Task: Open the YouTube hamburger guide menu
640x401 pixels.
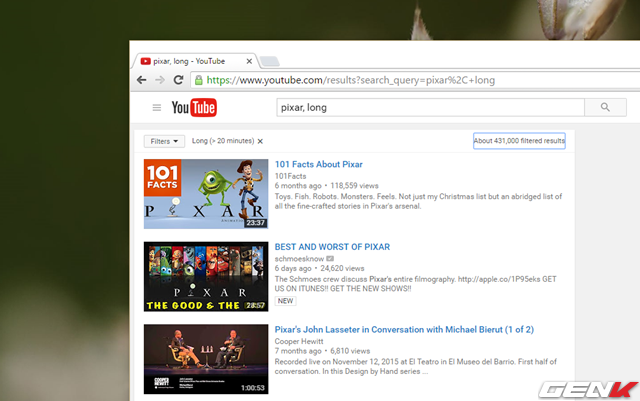Action: [x=156, y=108]
